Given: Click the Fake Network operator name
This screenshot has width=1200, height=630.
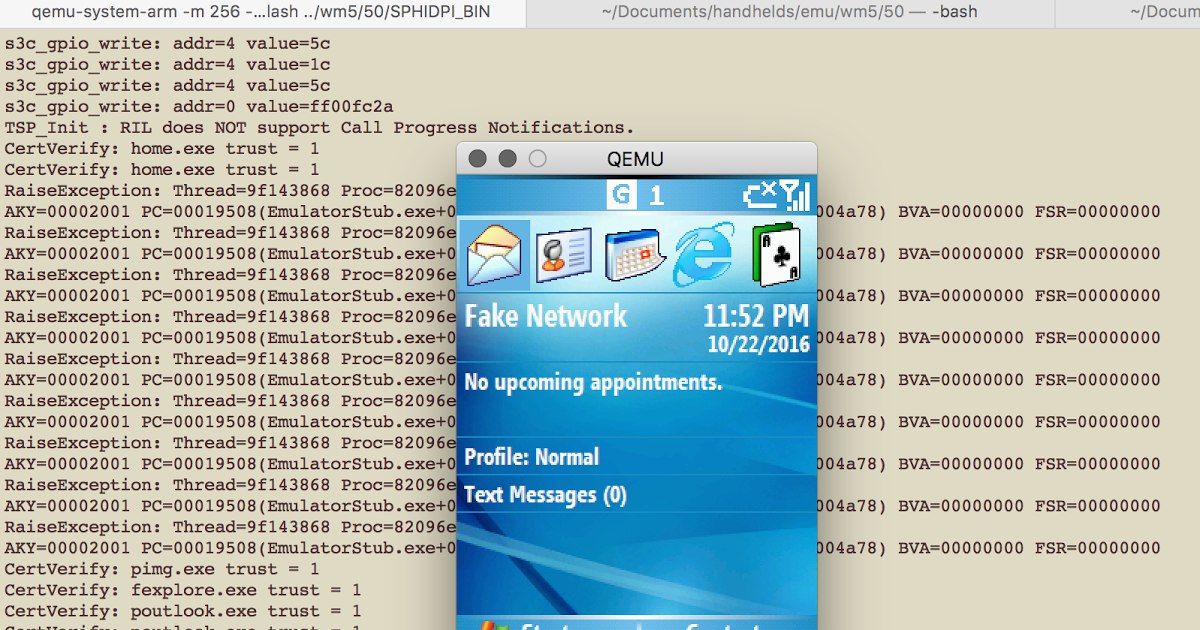Looking at the screenshot, I should point(546,316).
